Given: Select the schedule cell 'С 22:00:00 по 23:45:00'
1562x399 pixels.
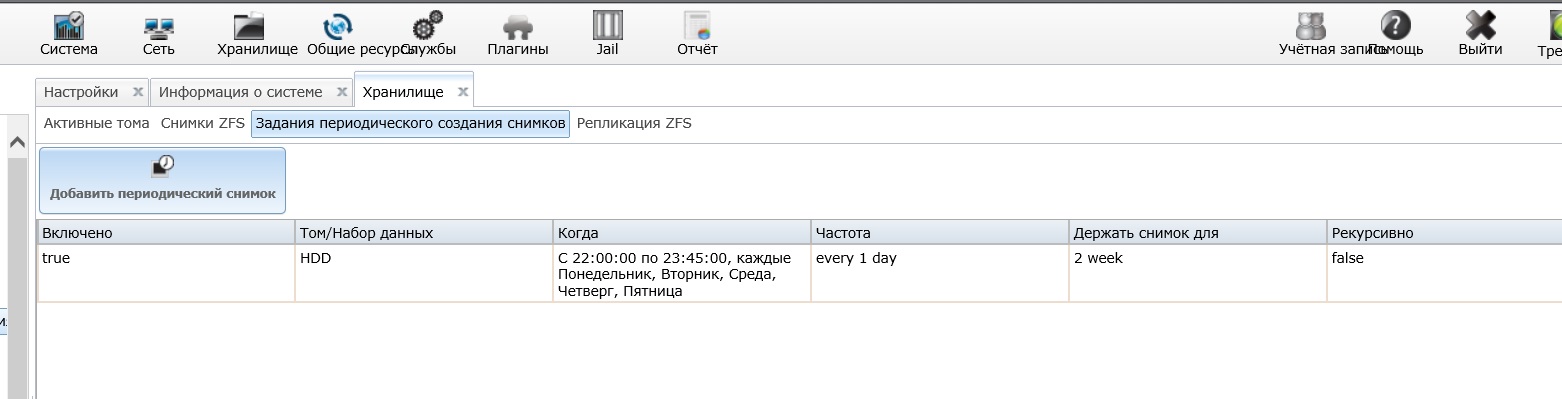Looking at the screenshot, I should [682, 273].
